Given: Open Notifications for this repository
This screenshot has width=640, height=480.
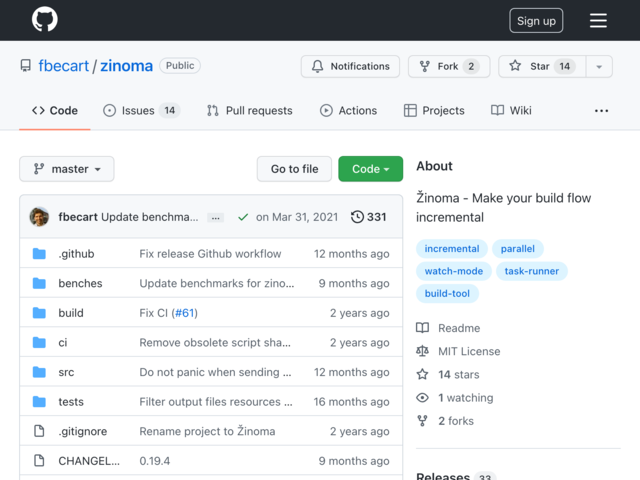Looking at the screenshot, I should (349, 67).
